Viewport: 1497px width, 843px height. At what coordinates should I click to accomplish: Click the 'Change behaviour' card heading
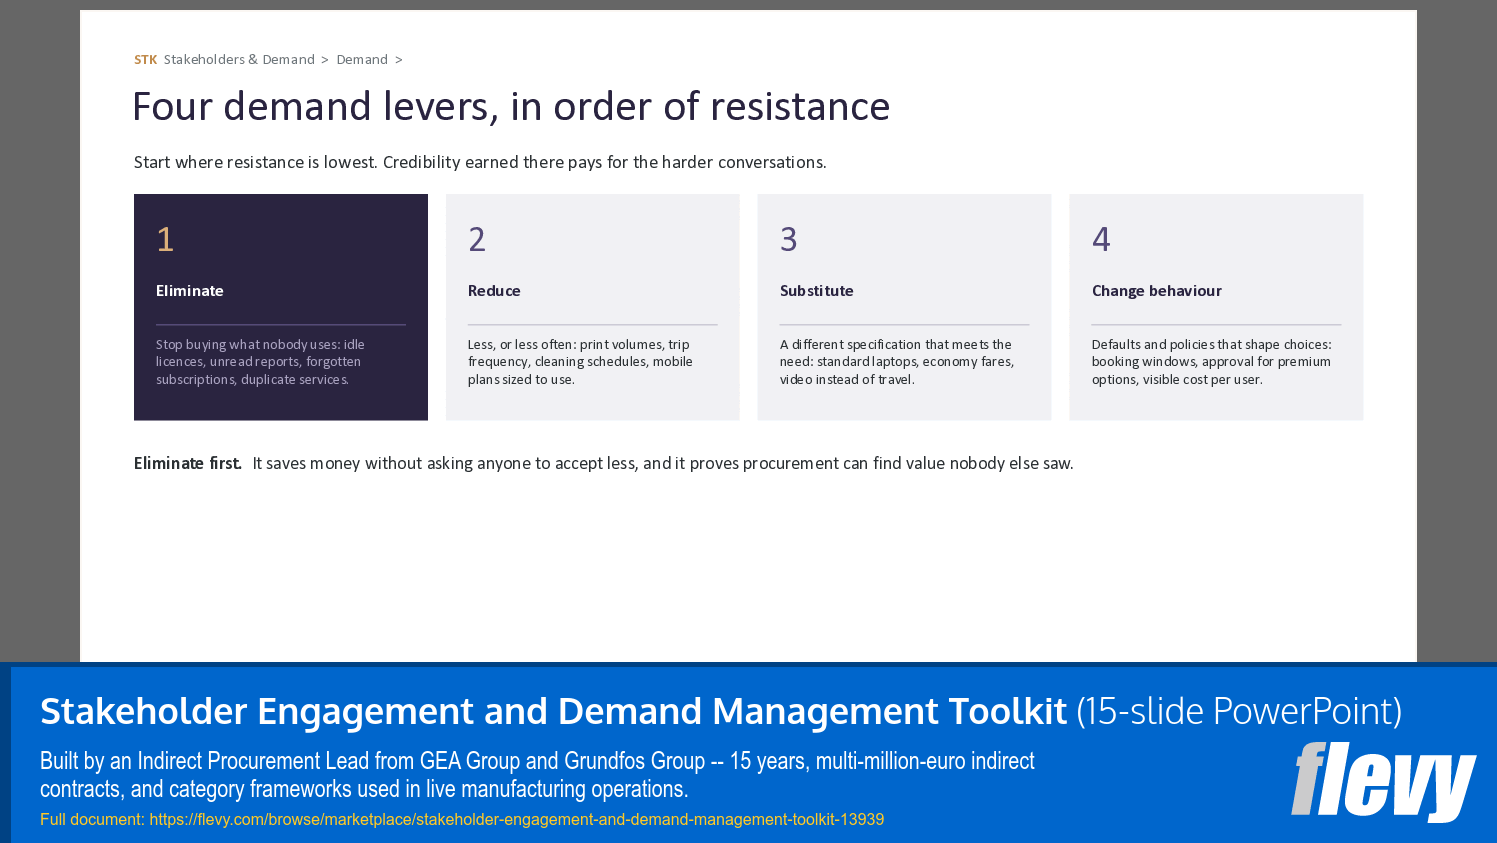[x=1157, y=291]
